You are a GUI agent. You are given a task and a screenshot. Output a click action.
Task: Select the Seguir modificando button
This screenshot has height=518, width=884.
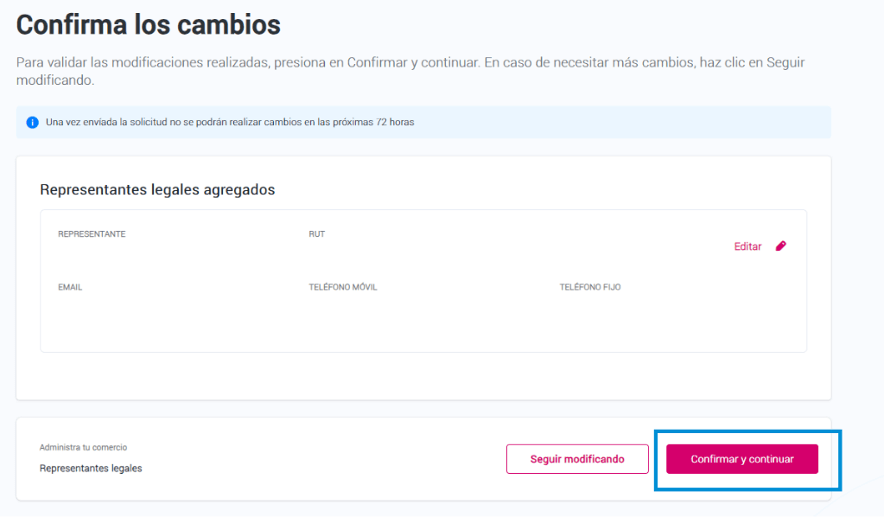click(x=577, y=459)
